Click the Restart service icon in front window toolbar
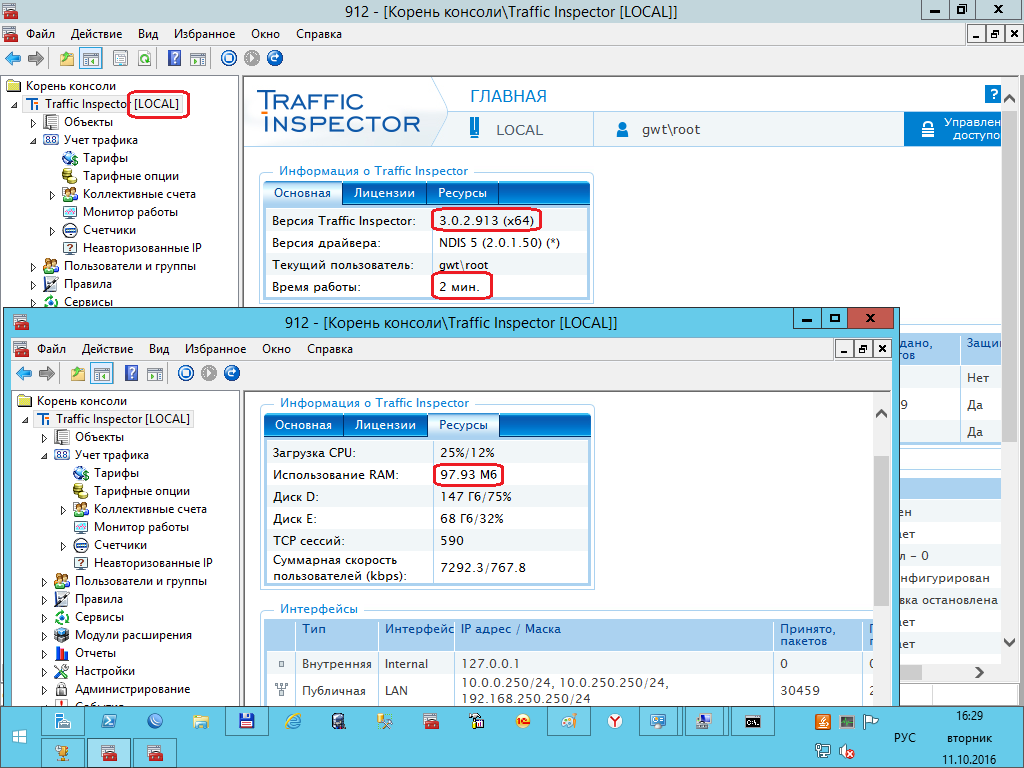 coord(232,373)
